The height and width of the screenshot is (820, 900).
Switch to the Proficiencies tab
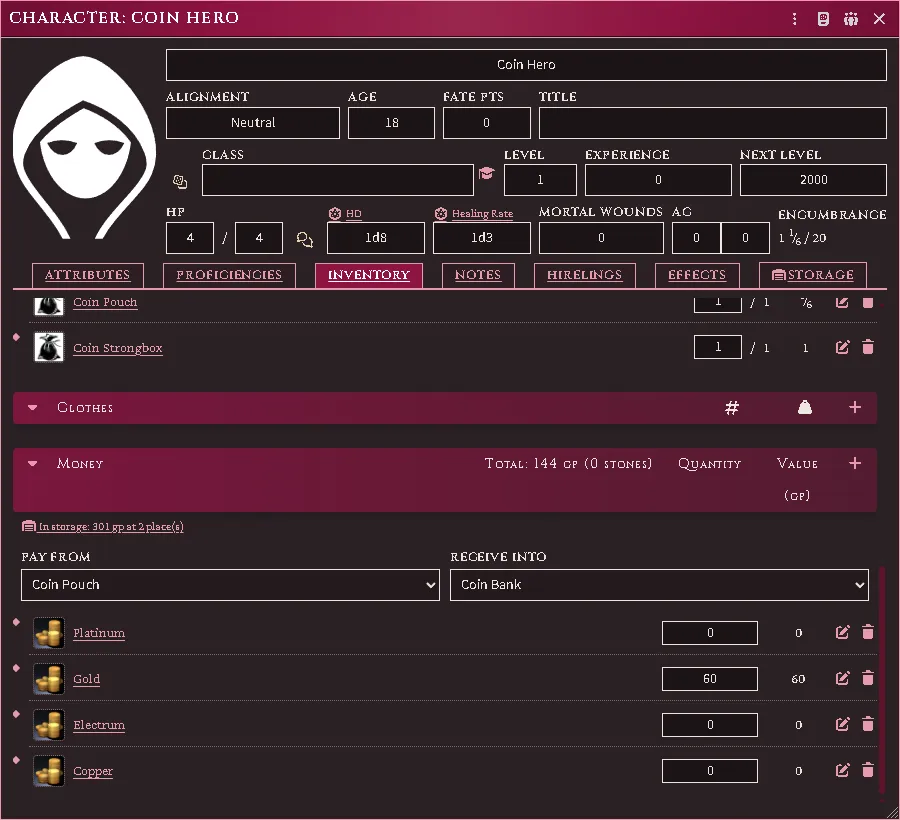(229, 275)
